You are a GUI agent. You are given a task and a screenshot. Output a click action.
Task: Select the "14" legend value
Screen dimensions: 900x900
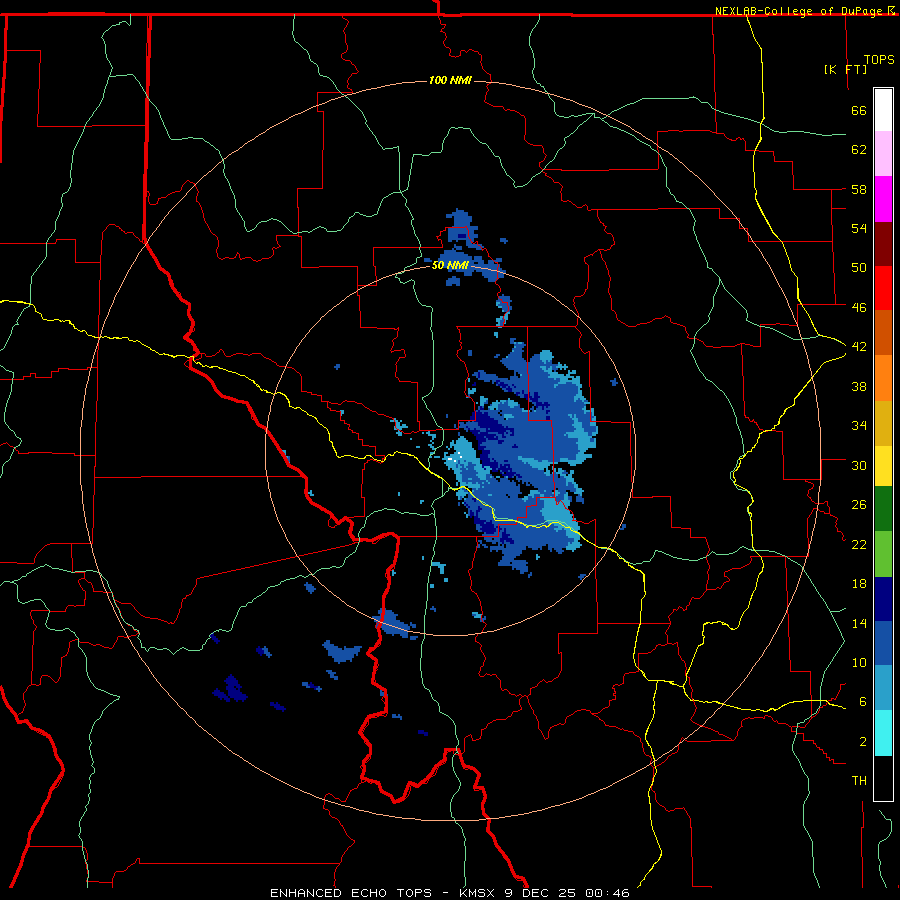[x=859, y=623]
